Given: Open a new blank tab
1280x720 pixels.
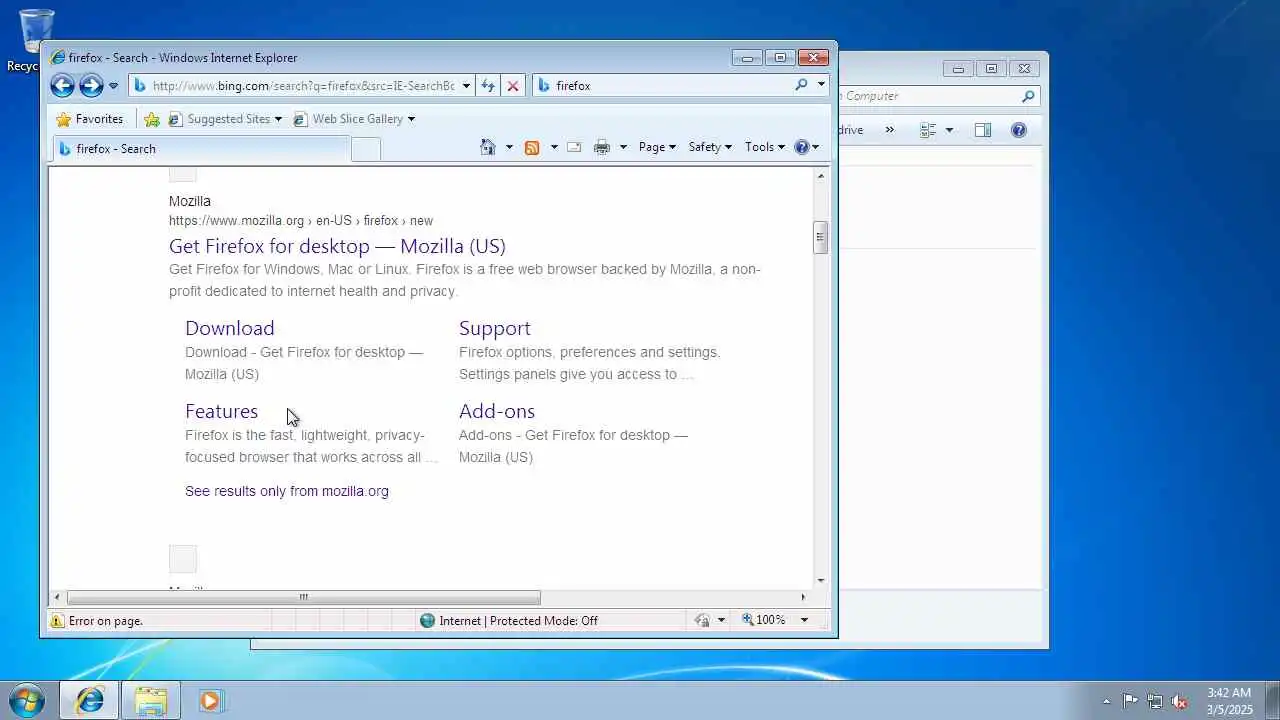Looking at the screenshot, I should [366, 149].
